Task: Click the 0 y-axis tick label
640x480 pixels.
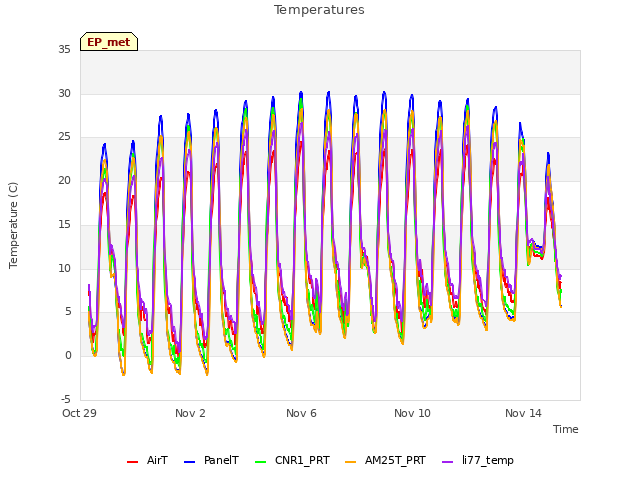Action: pos(68,356)
